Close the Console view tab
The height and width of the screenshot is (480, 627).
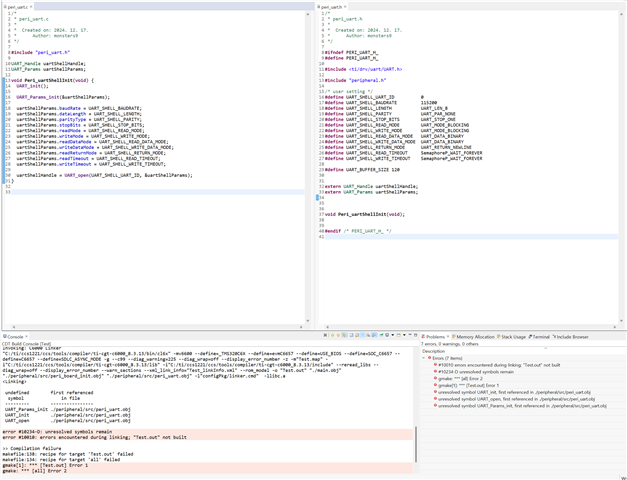point(27,337)
